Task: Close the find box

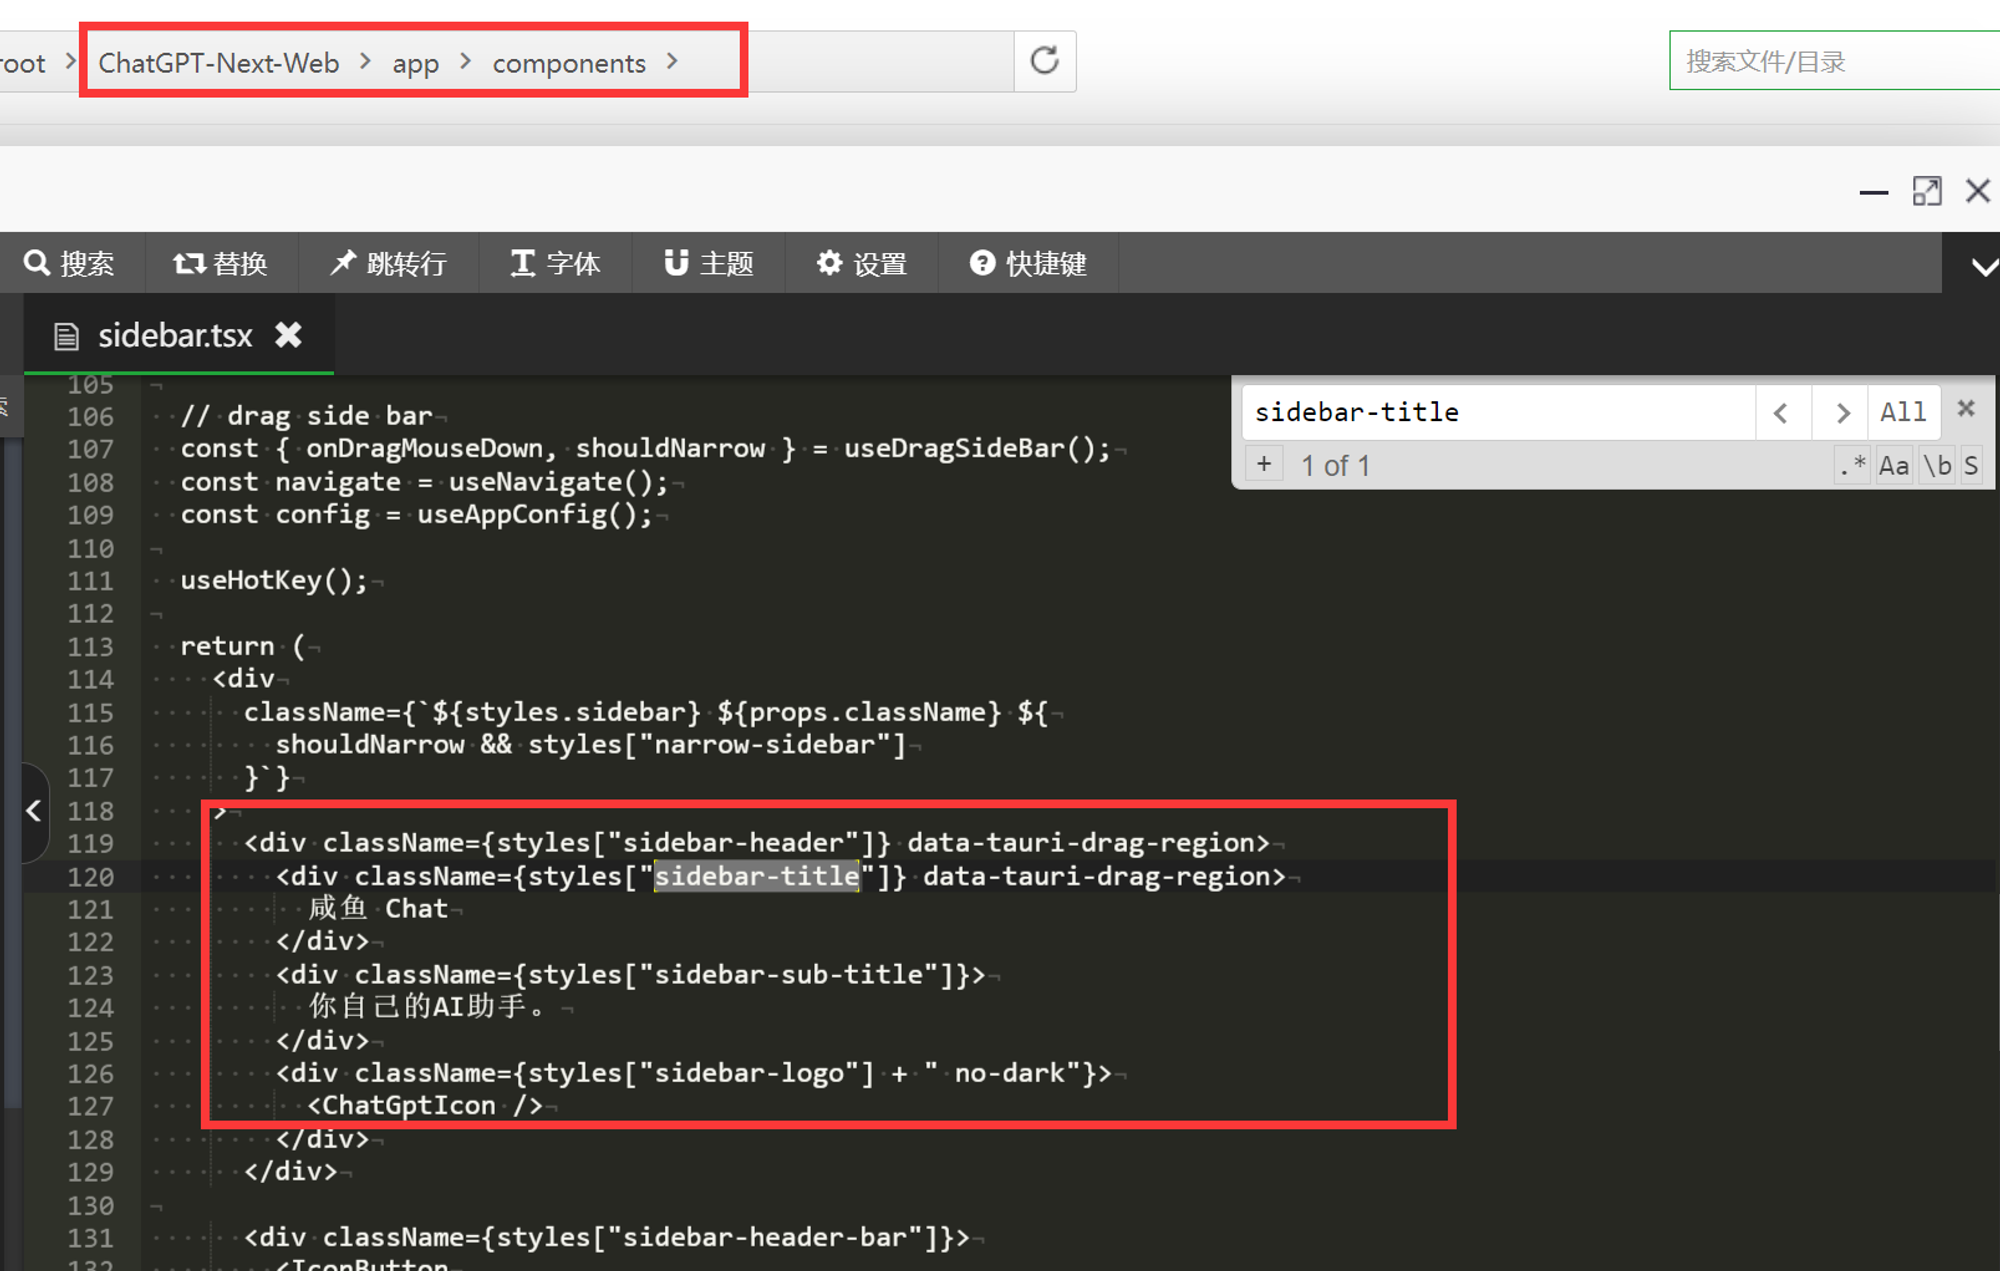Action: click(x=1966, y=408)
